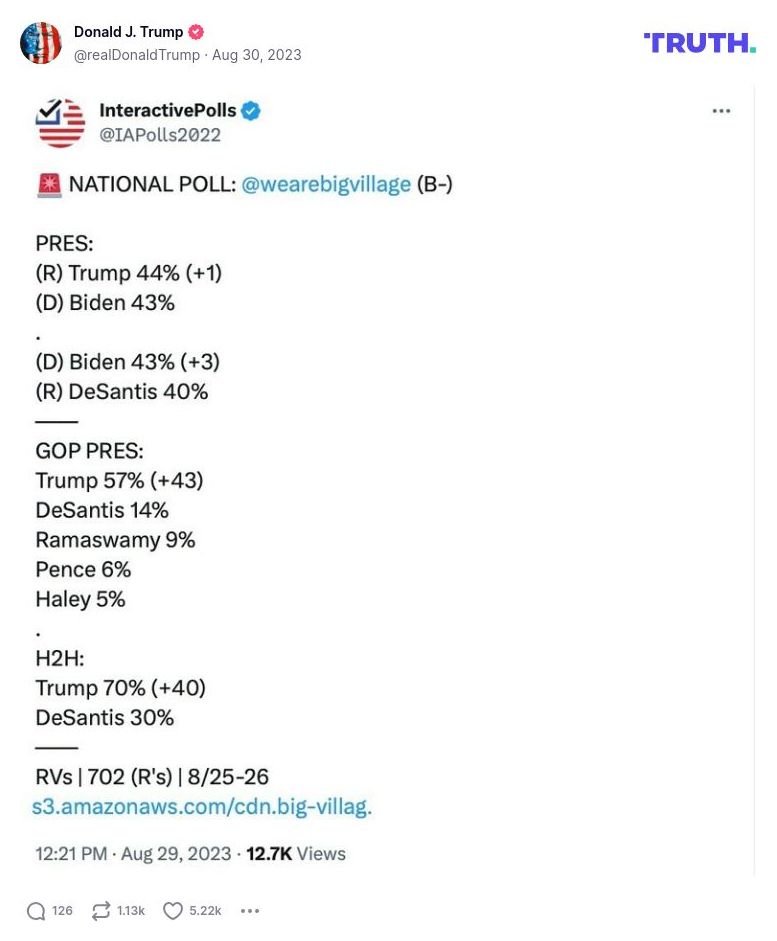Screen dimensions: 777x941
Task: Select the @realDonaldTrump username
Action: click(137, 55)
